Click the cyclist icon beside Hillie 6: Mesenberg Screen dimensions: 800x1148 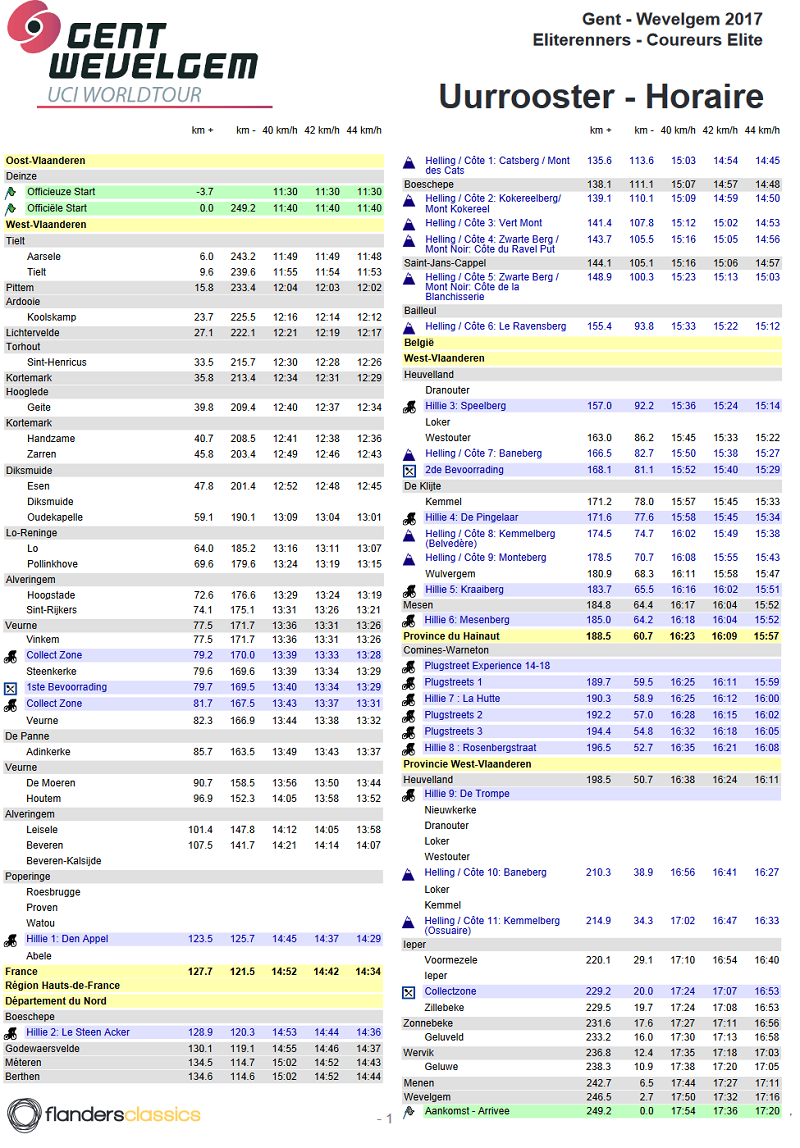(x=409, y=621)
